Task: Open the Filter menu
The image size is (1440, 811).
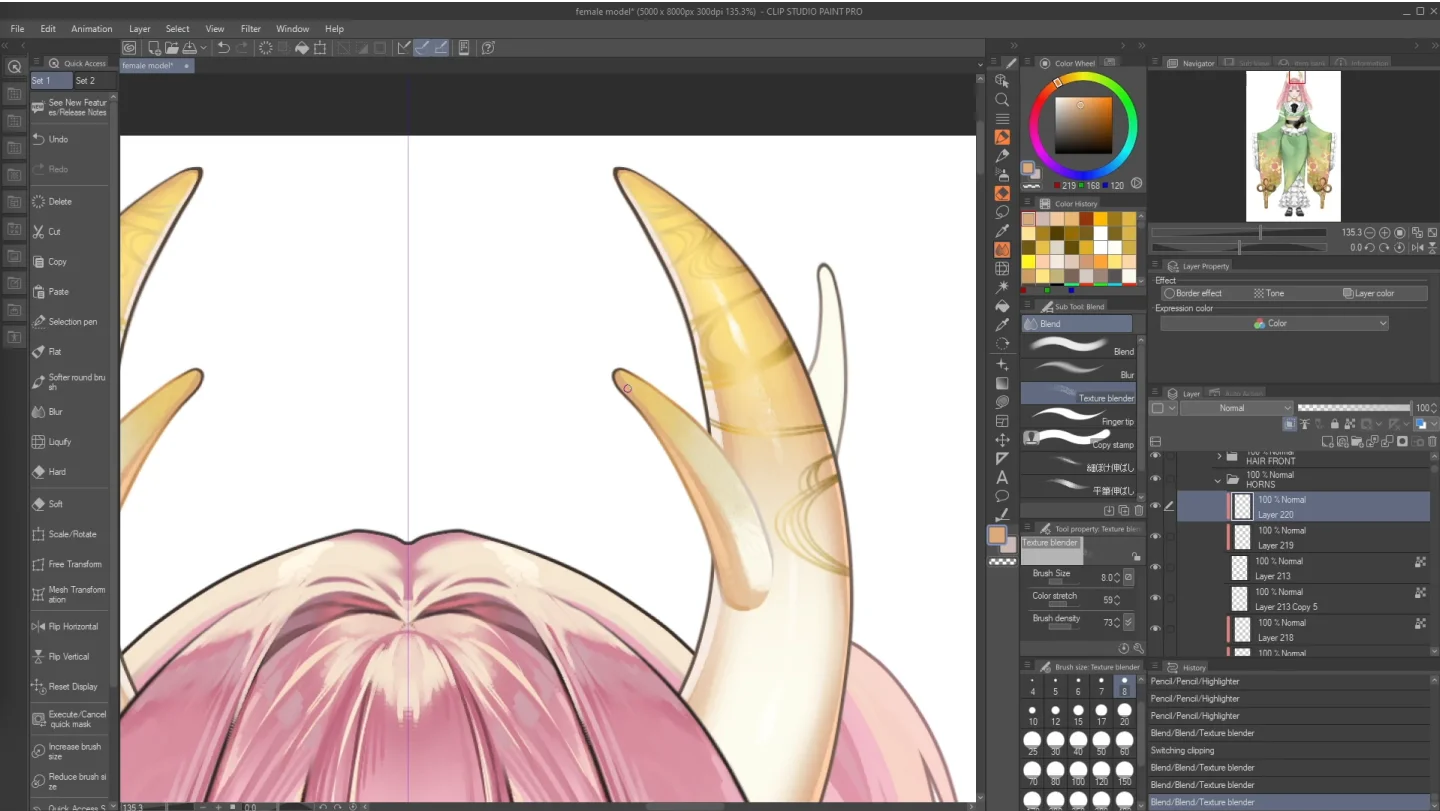Action: pyautogui.click(x=251, y=29)
